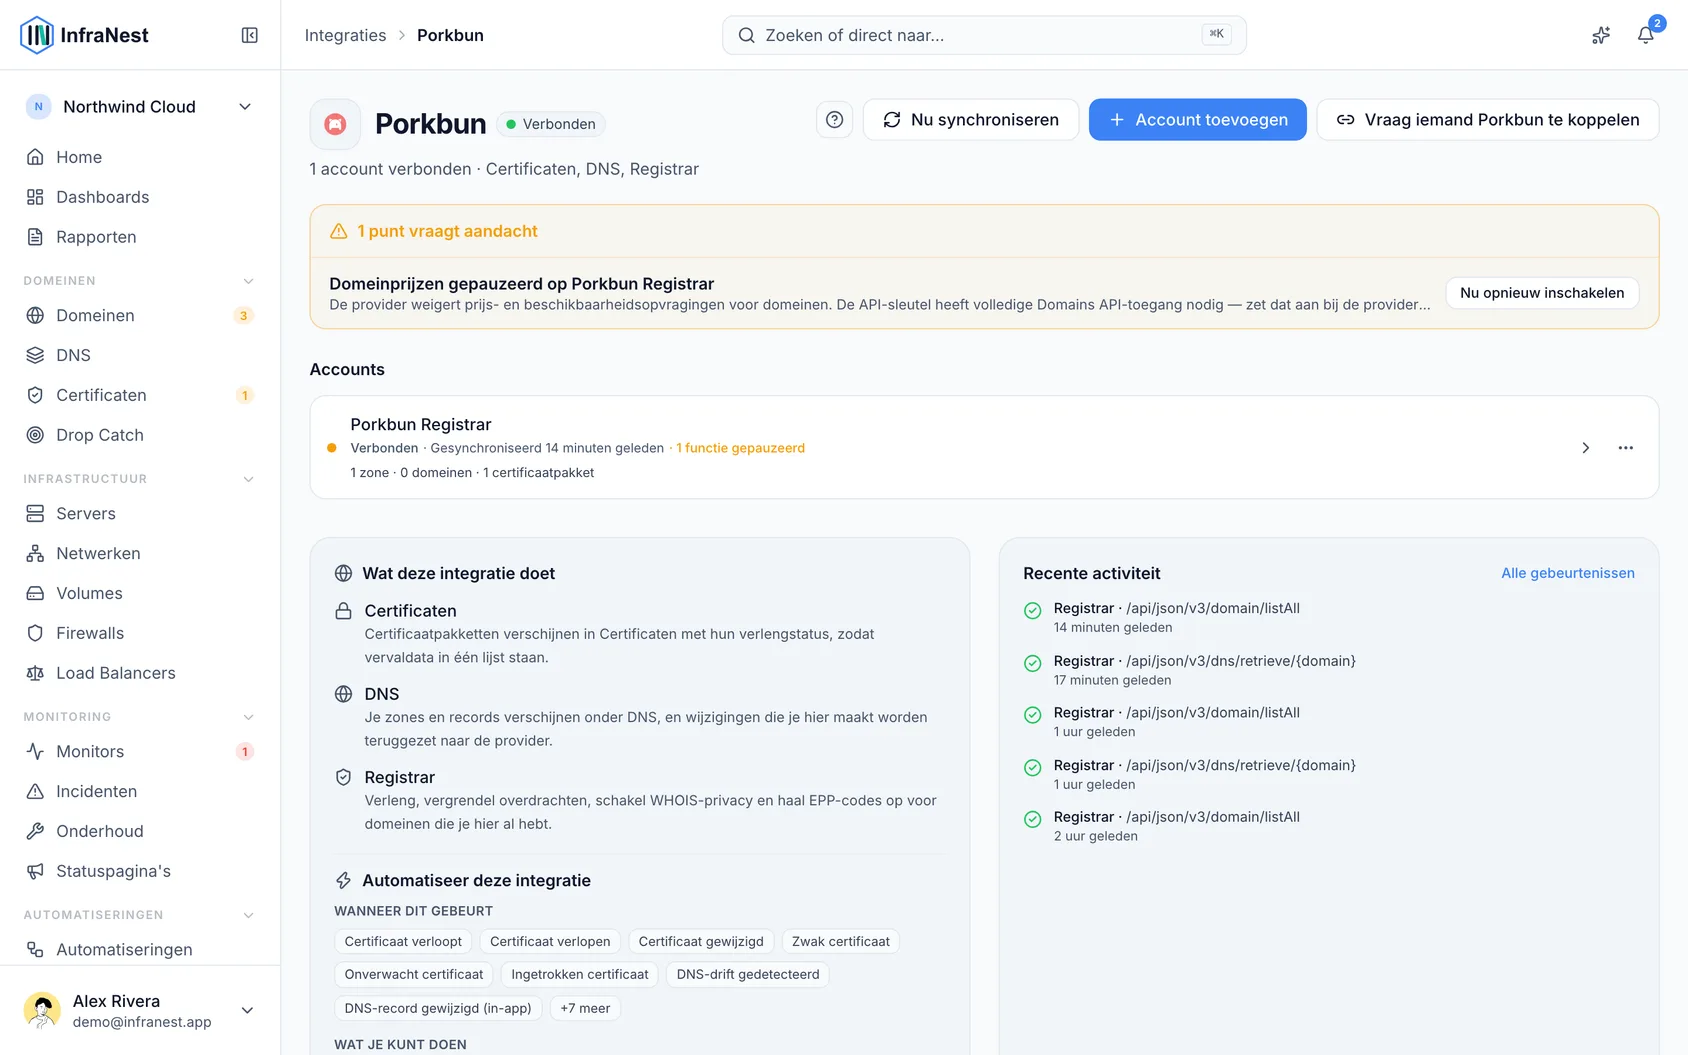This screenshot has height=1055, width=1688.
Task: Click Account toevoegen button
Action: [1198, 120]
